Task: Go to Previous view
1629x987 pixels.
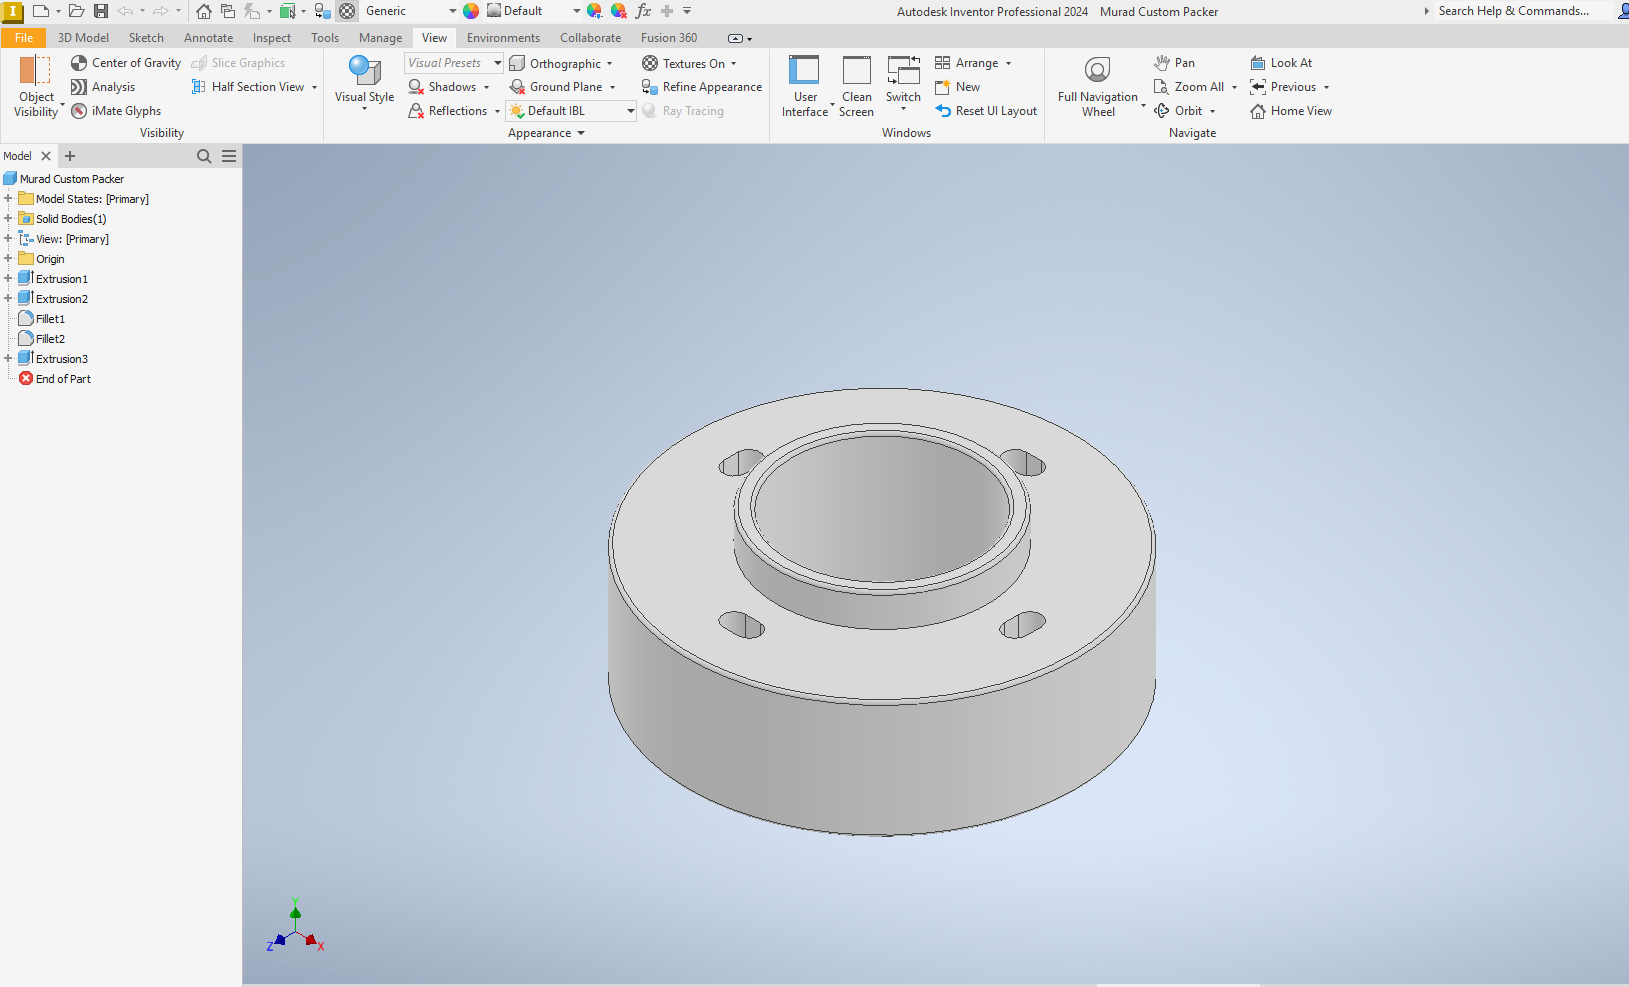Action: click(1283, 87)
